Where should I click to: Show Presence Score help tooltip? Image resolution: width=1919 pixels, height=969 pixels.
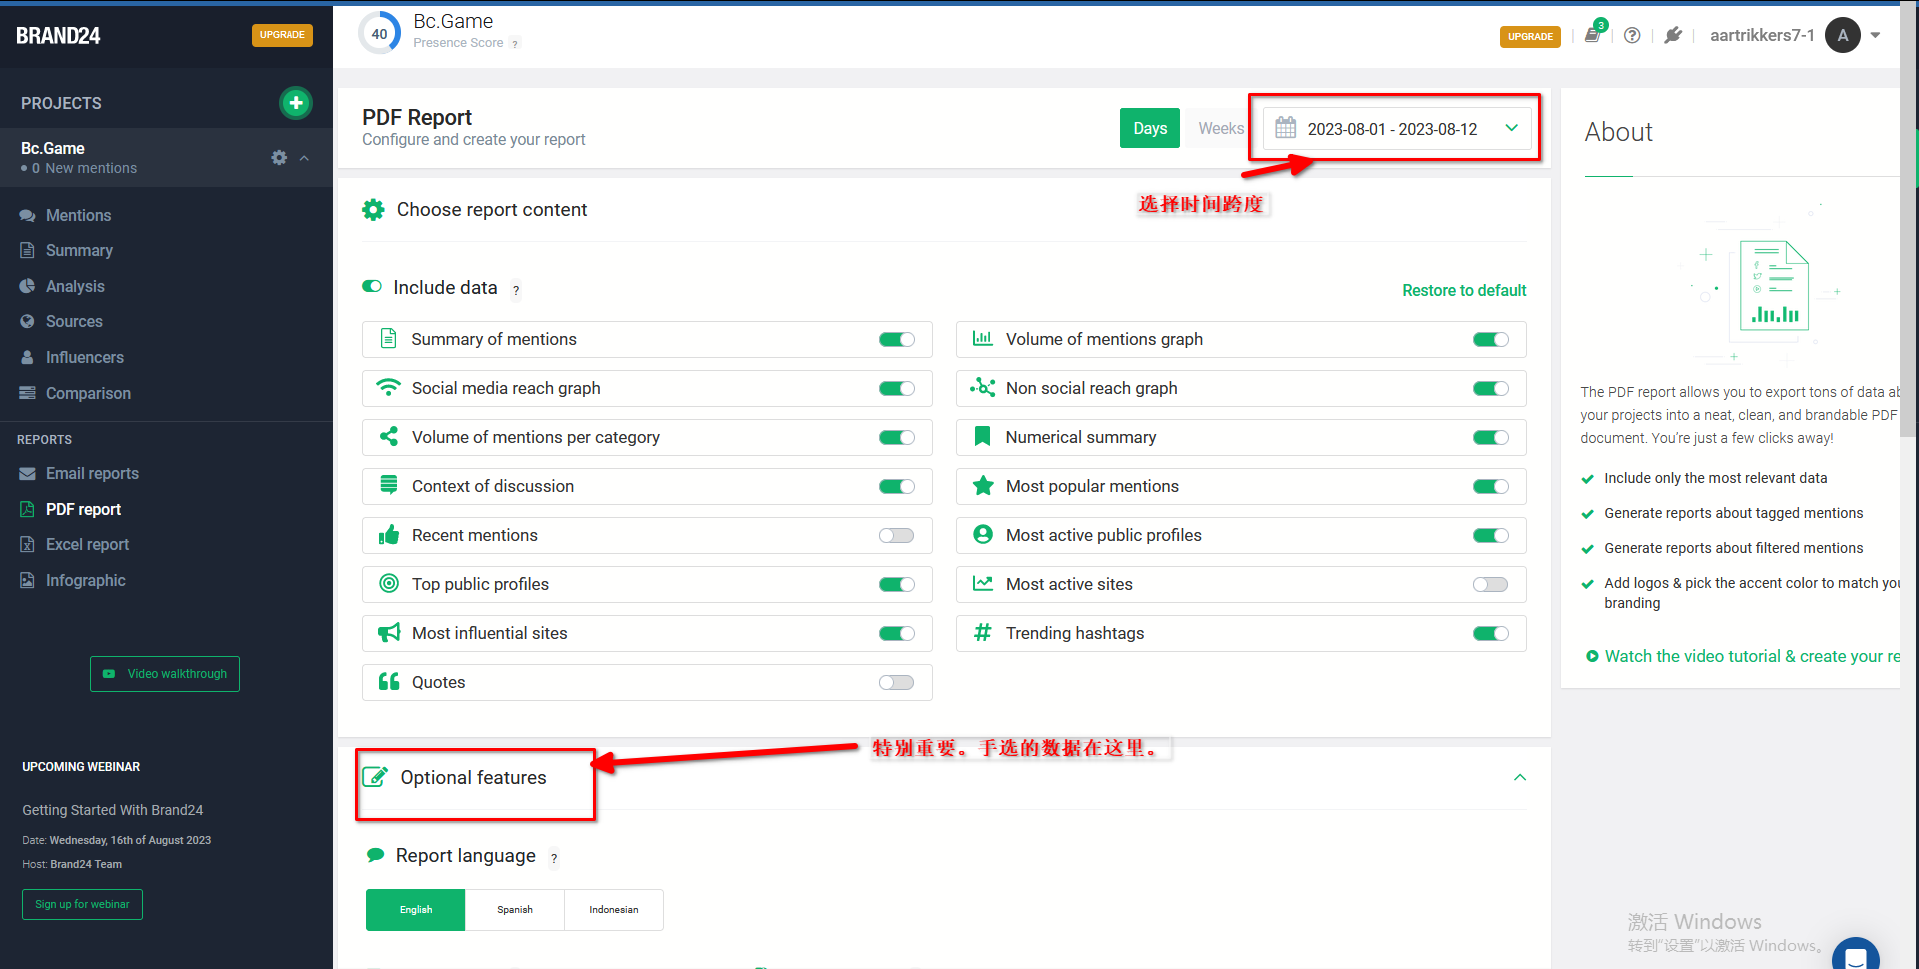[515, 43]
